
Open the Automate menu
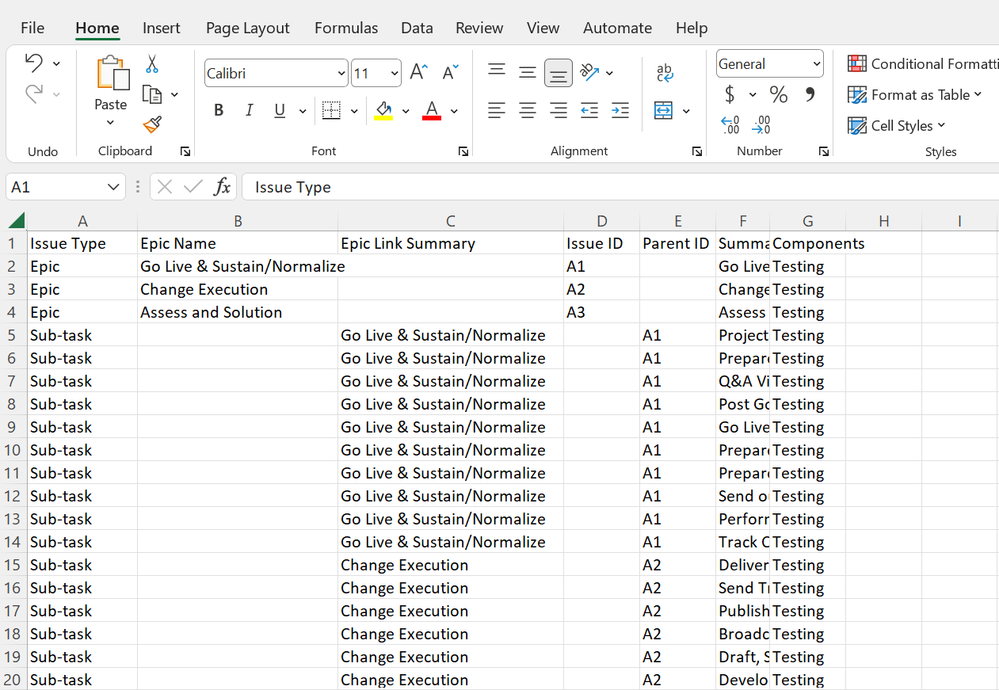click(x=617, y=28)
